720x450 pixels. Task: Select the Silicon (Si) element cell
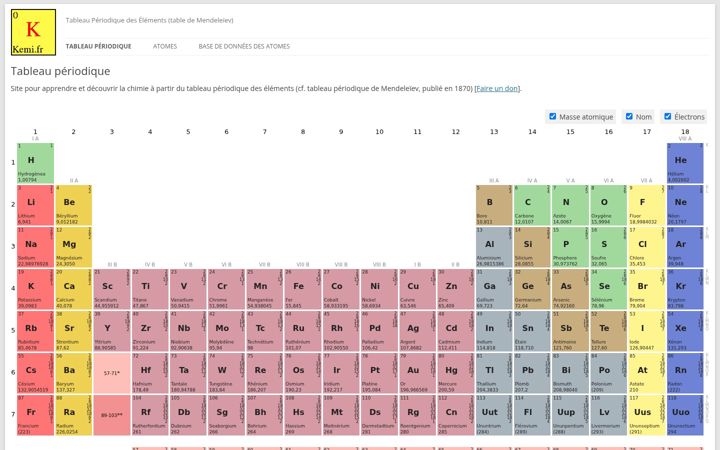(x=532, y=247)
